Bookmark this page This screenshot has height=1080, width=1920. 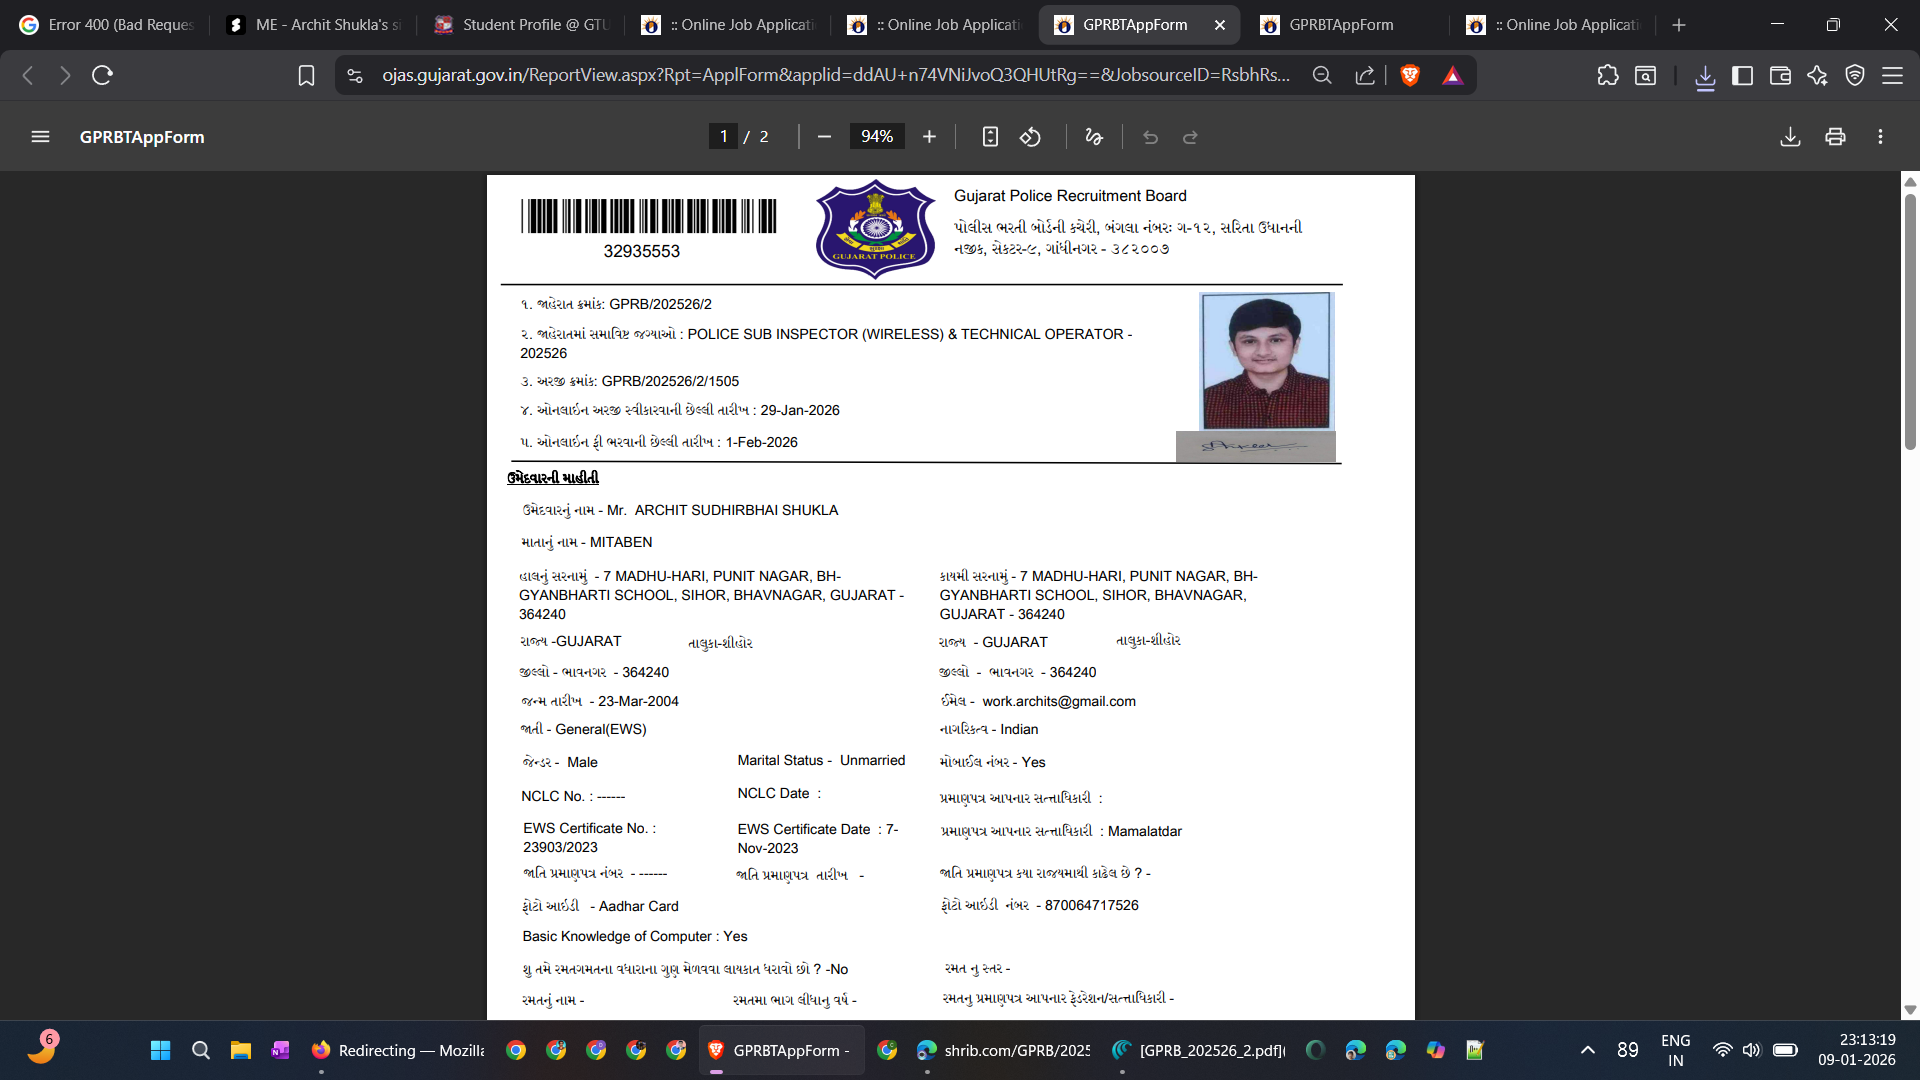coord(306,76)
